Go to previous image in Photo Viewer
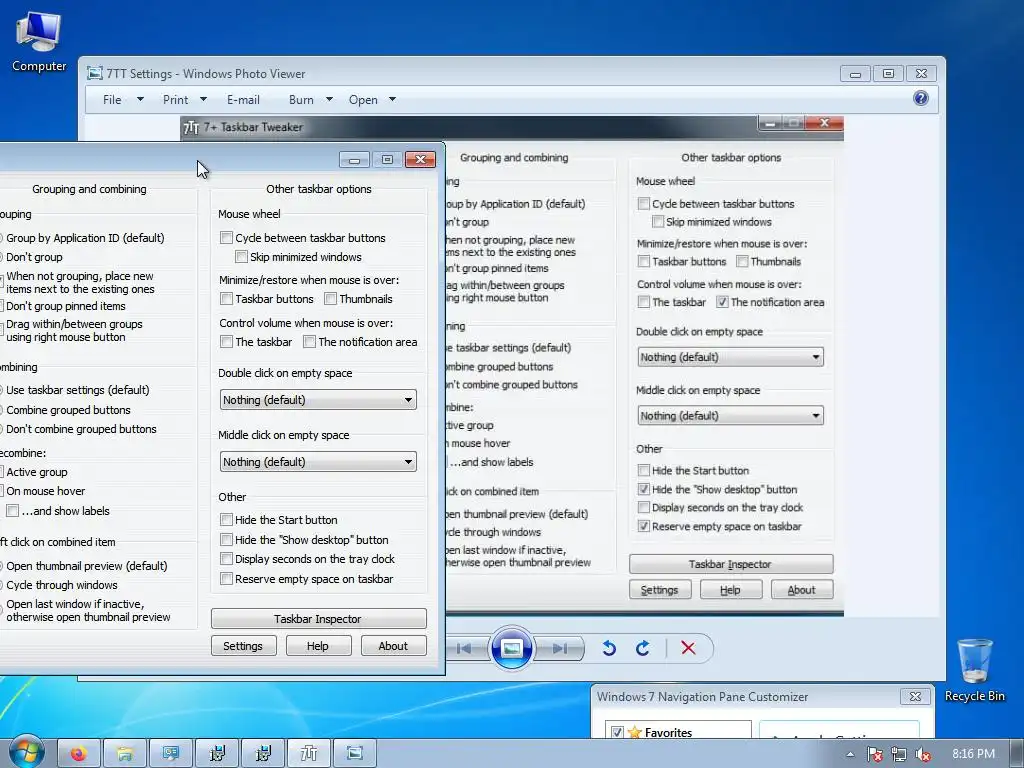Image resolution: width=1024 pixels, height=768 pixels. [464, 648]
